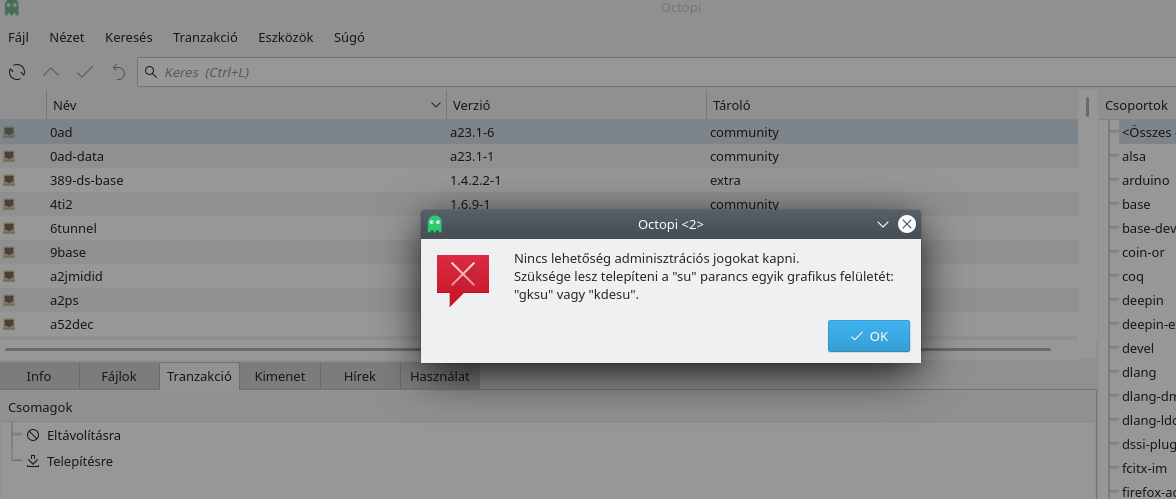The width and height of the screenshot is (1176, 499).
Task: Focus the Keres search field
Action: point(656,72)
